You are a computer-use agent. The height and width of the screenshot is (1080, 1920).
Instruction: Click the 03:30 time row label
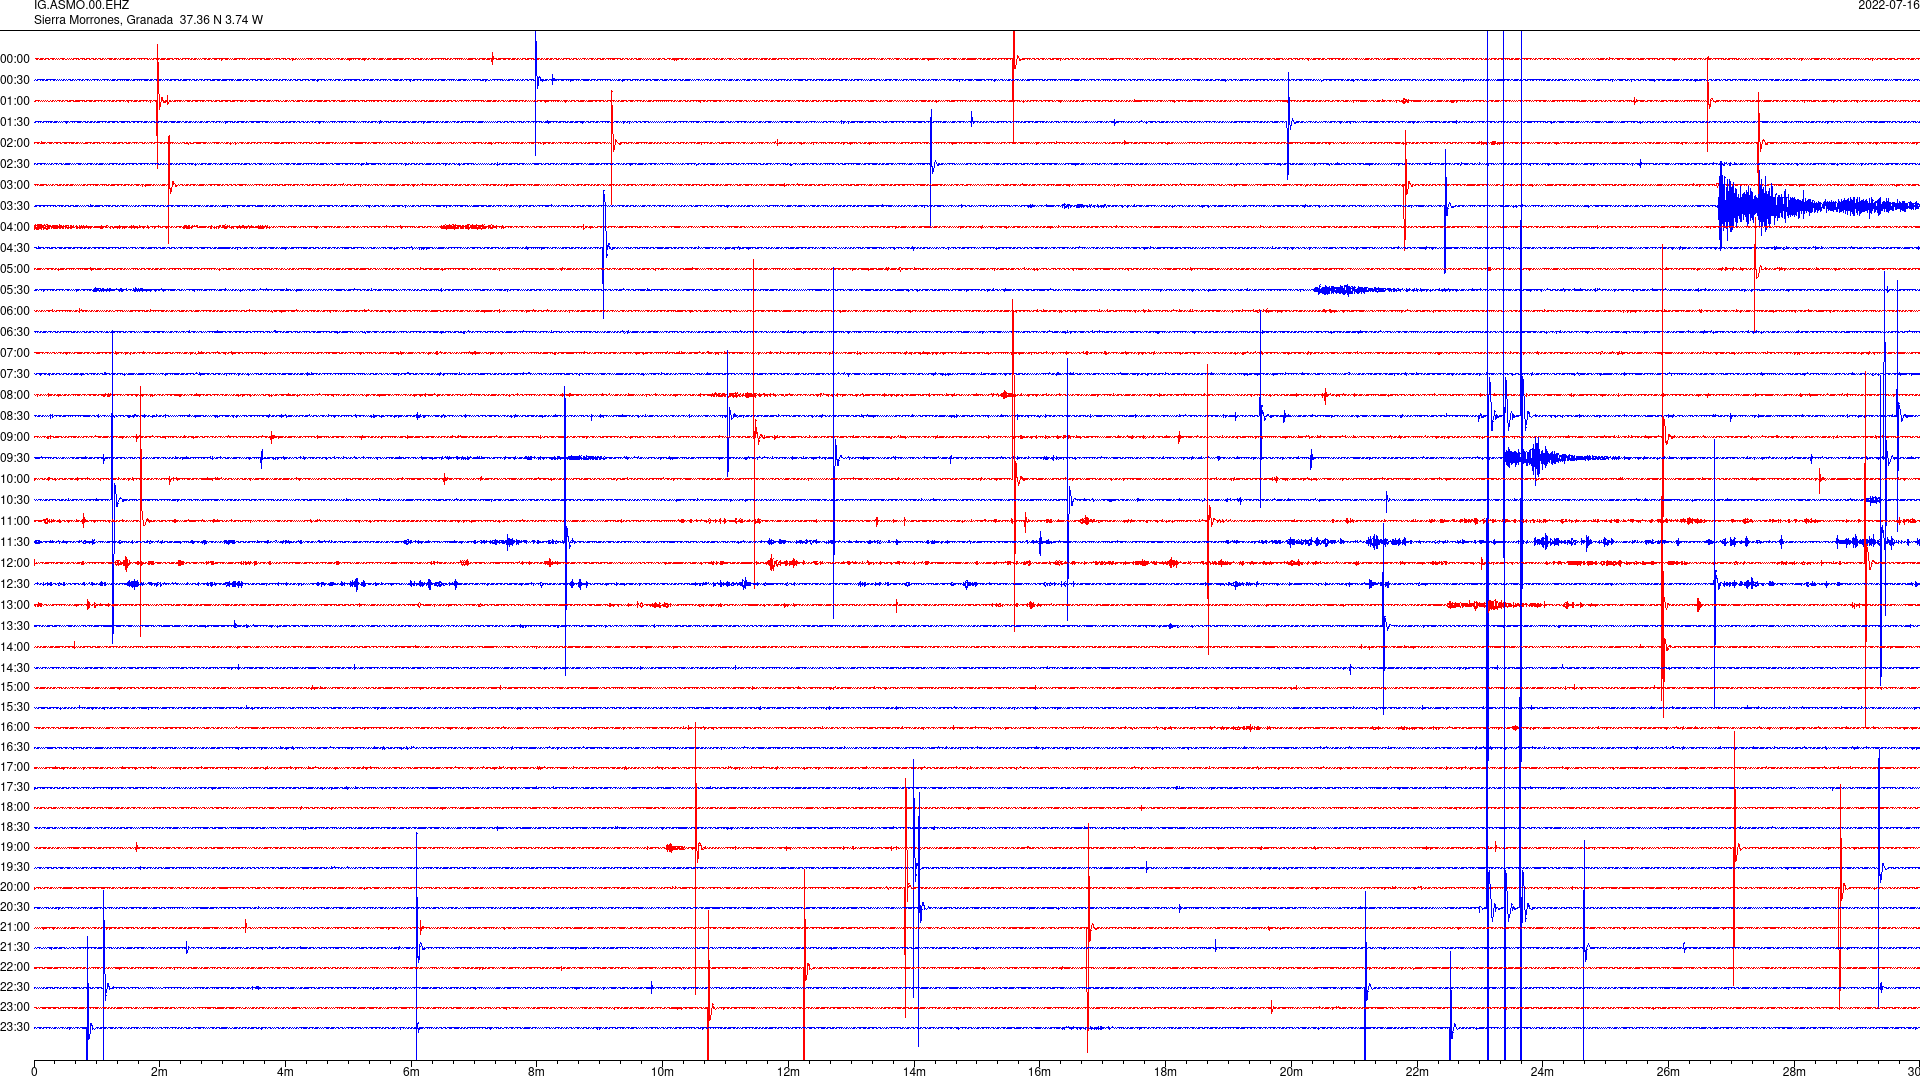pyautogui.click(x=15, y=206)
